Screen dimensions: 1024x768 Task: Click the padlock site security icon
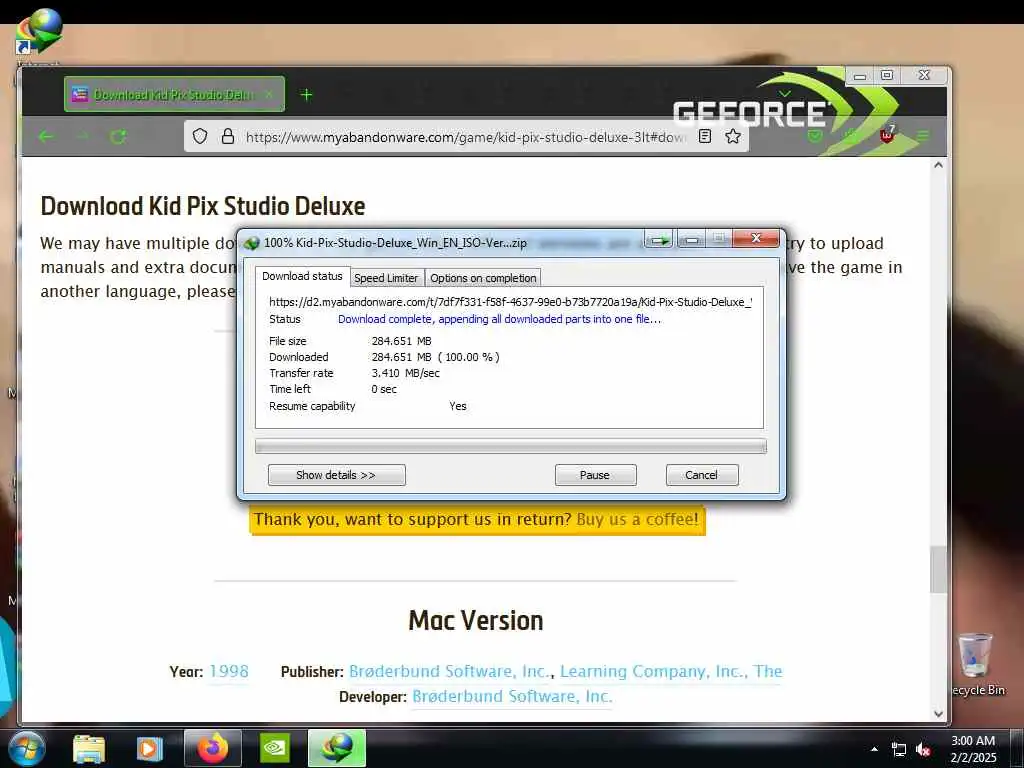pos(227,136)
